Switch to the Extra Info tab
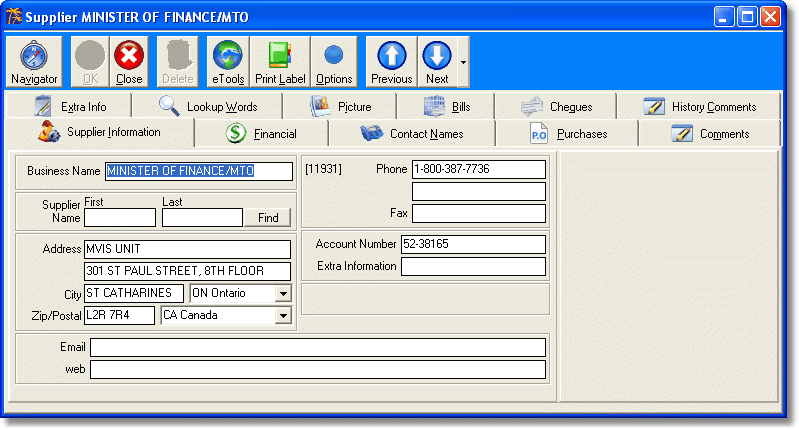Screen dimensions: 799x430 click(x=69, y=106)
